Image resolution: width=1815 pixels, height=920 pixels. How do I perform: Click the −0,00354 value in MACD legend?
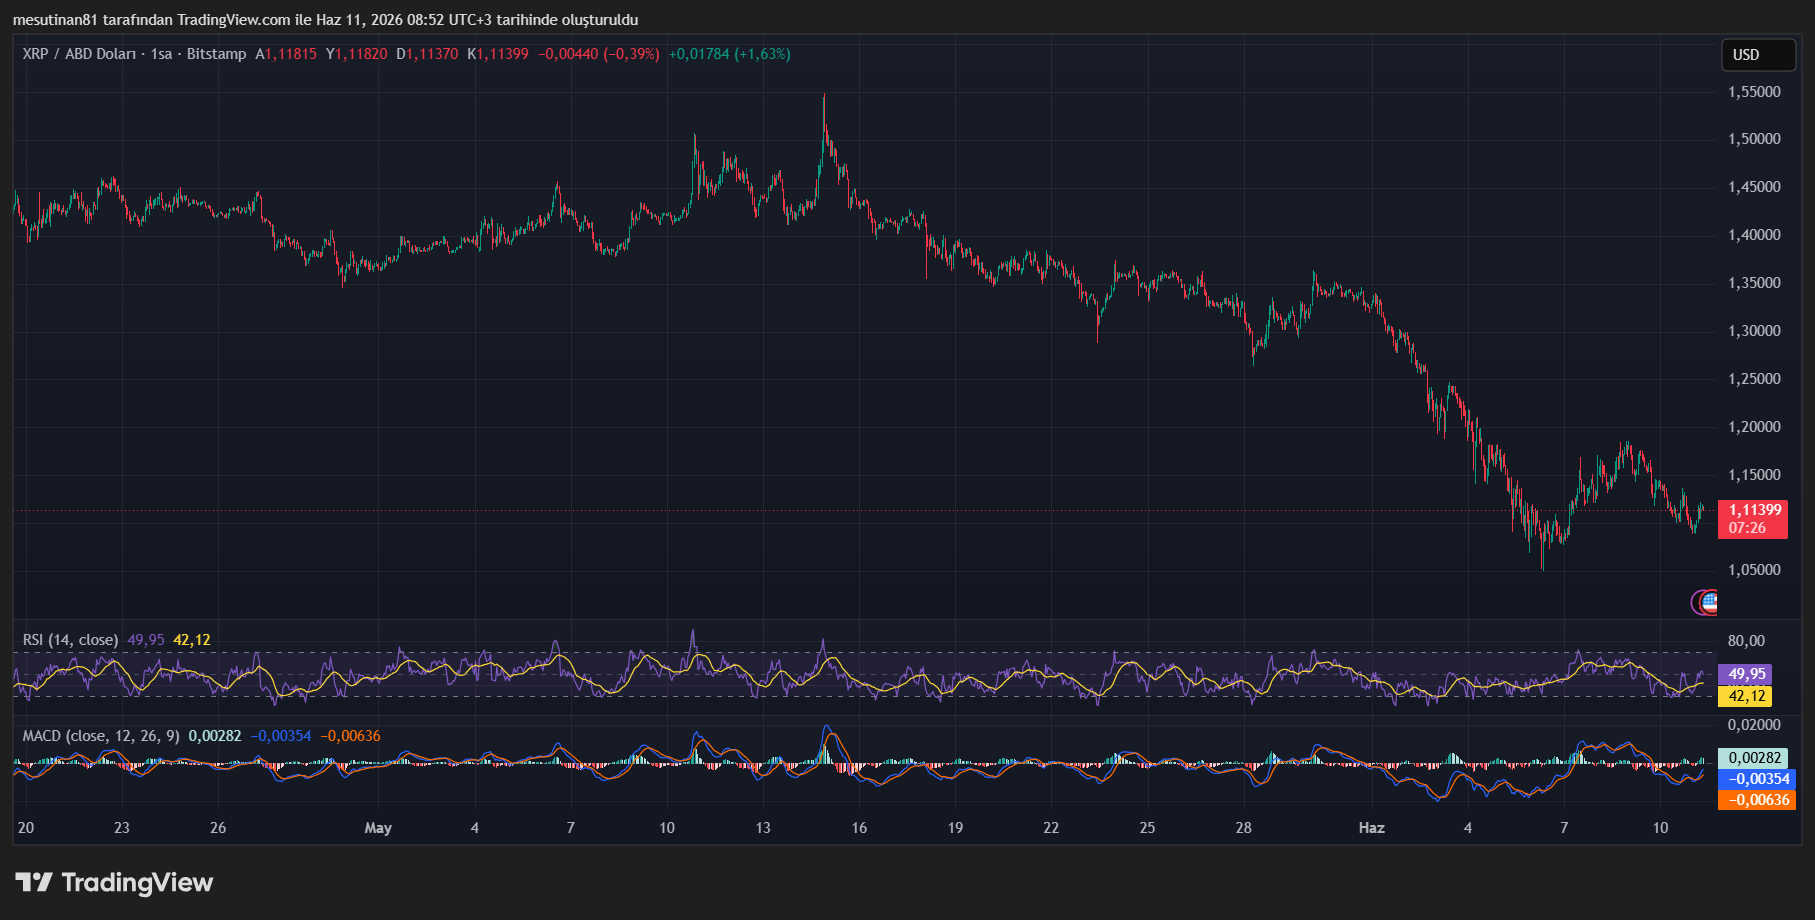[281, 736]
